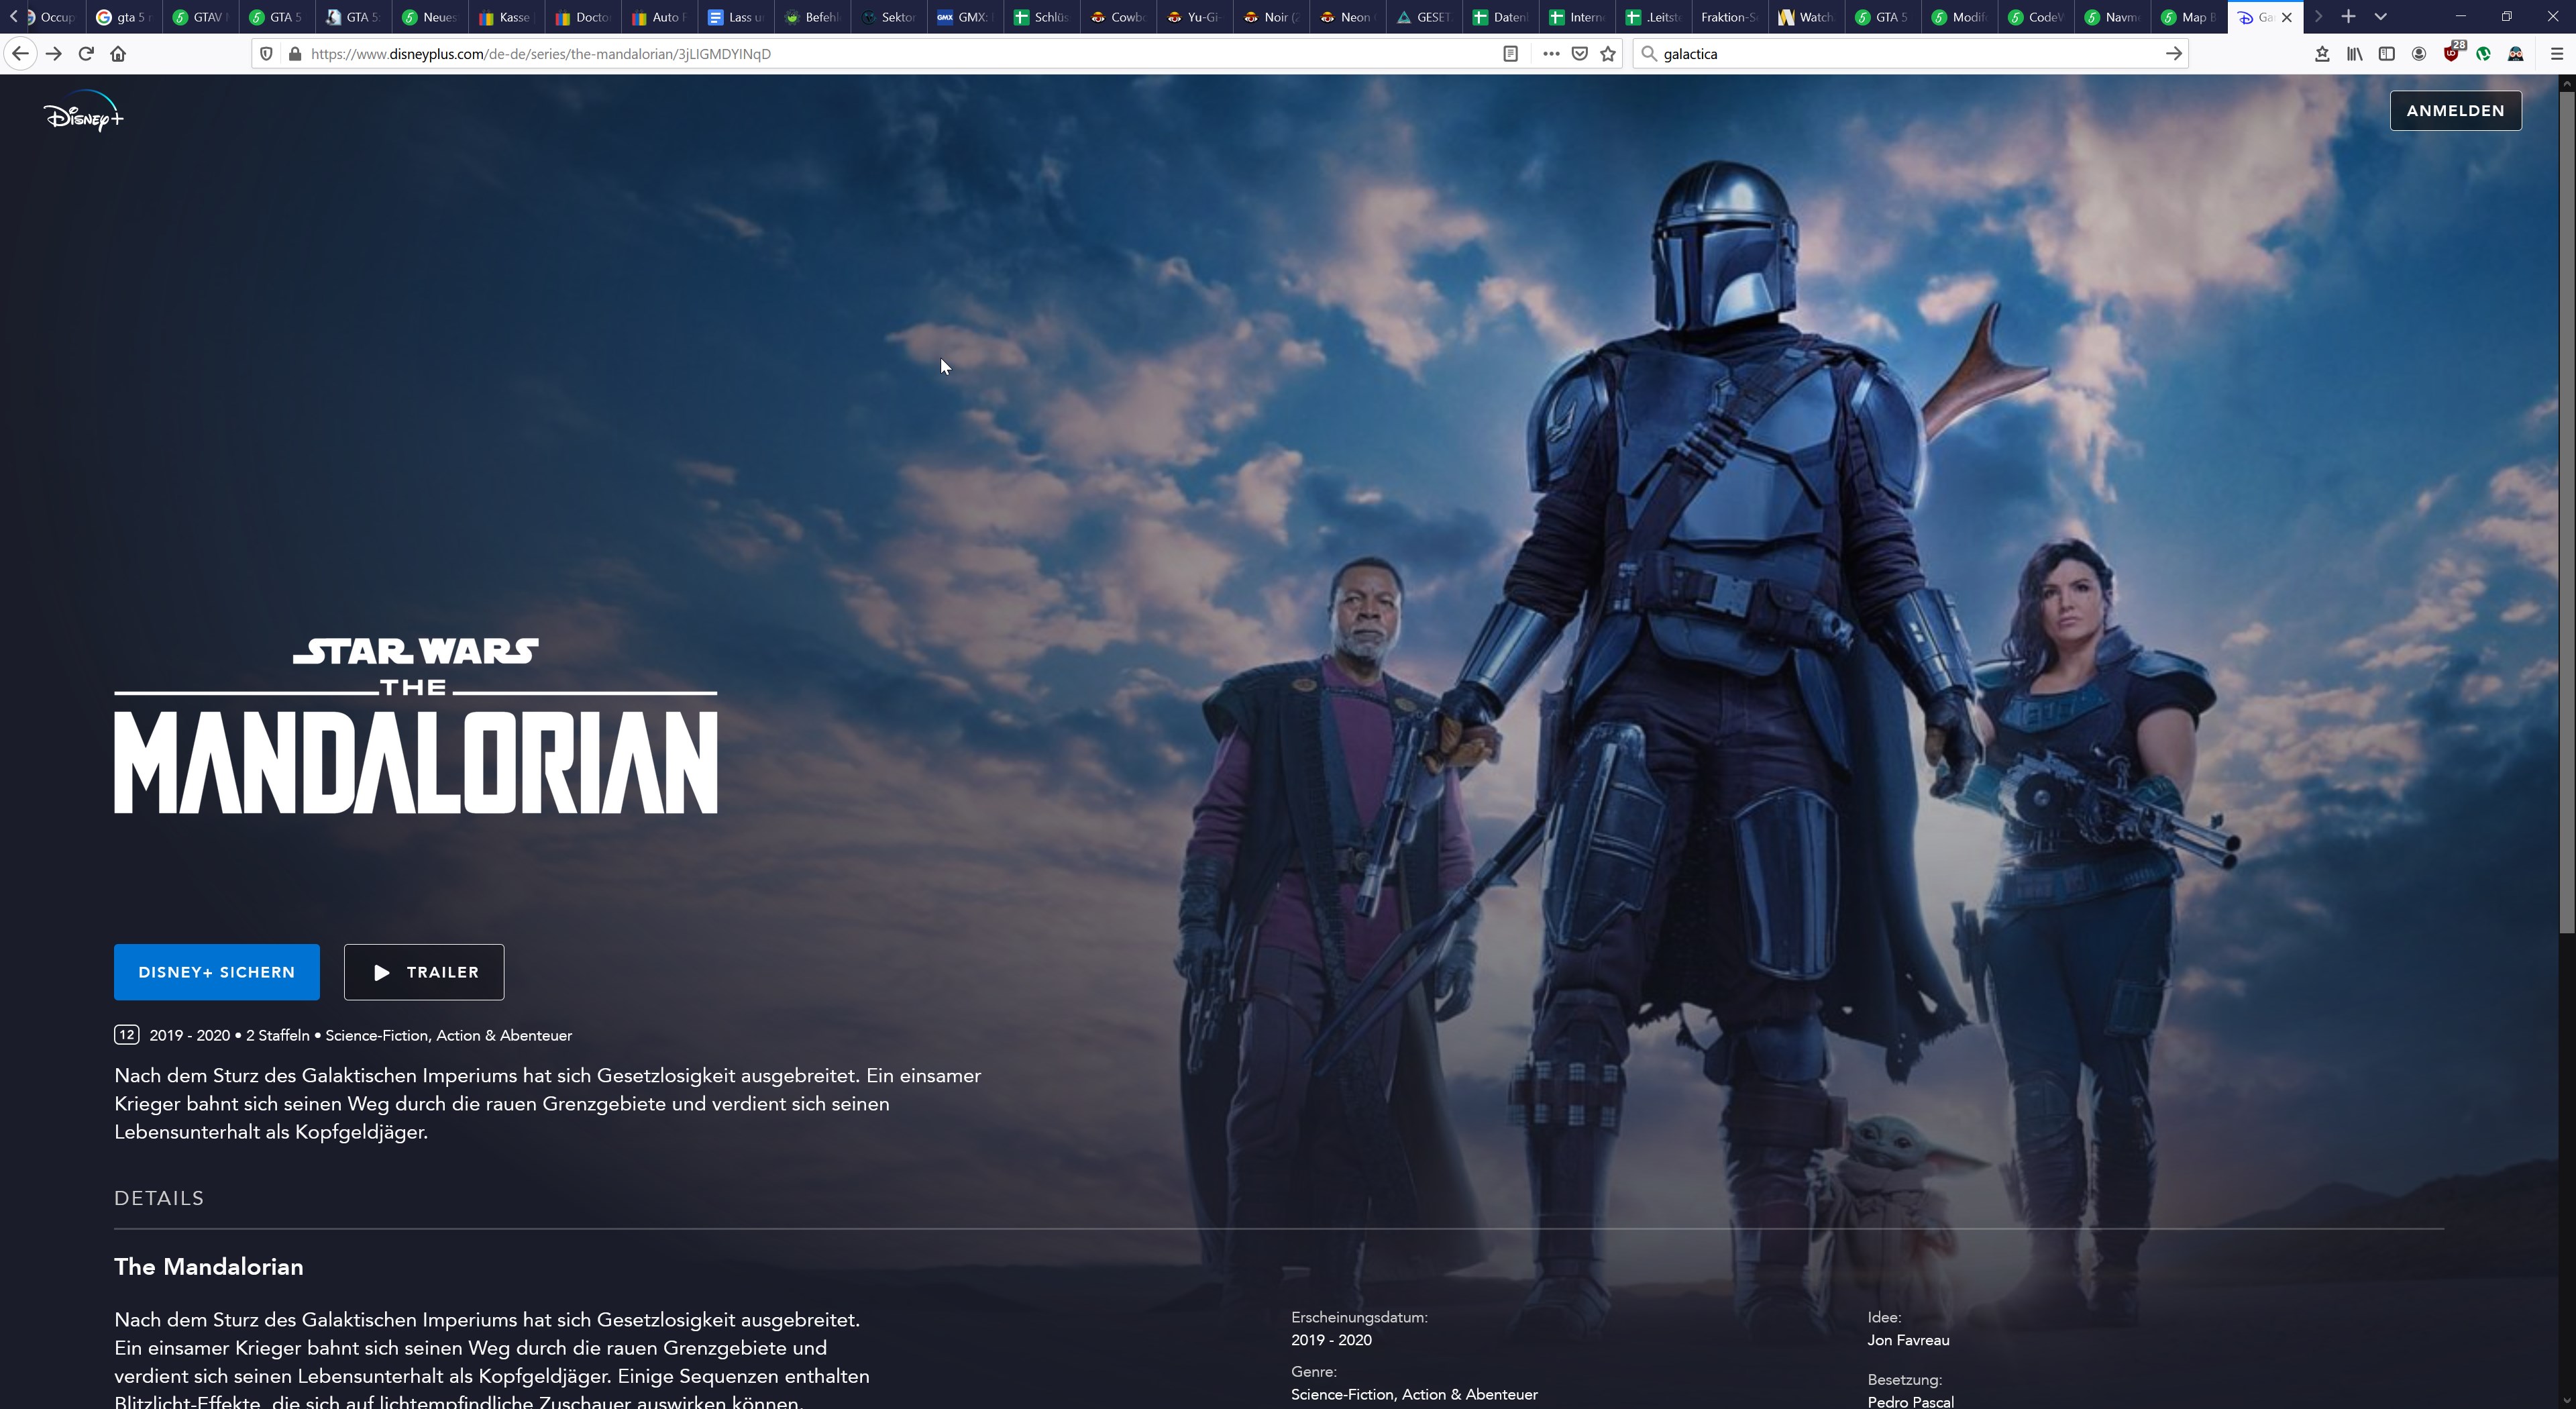This screenshot has height=1409, width=2576.
Task: Switch to the 'Kasse' tab
Action: pyautogui.click(x=506, y=17)
